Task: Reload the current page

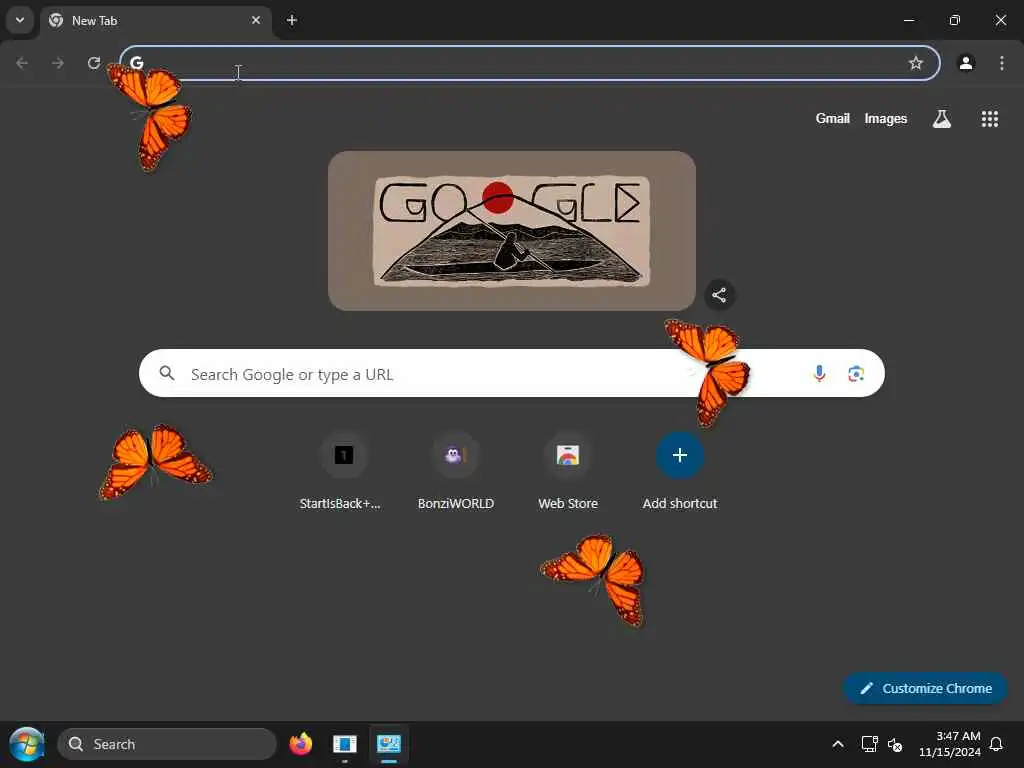Action: tap(94, 63)
